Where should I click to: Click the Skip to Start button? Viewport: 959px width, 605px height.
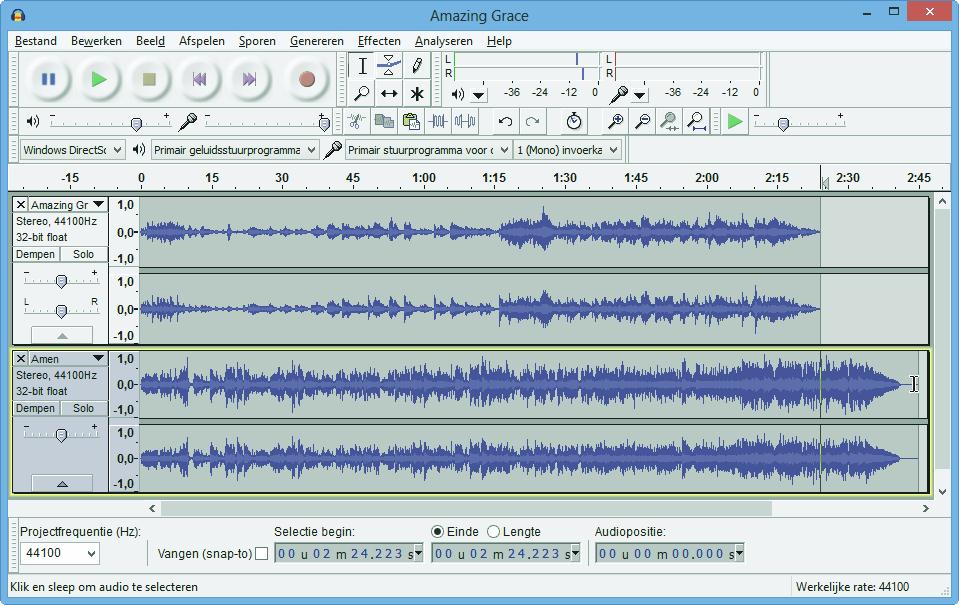coord(199,79)
